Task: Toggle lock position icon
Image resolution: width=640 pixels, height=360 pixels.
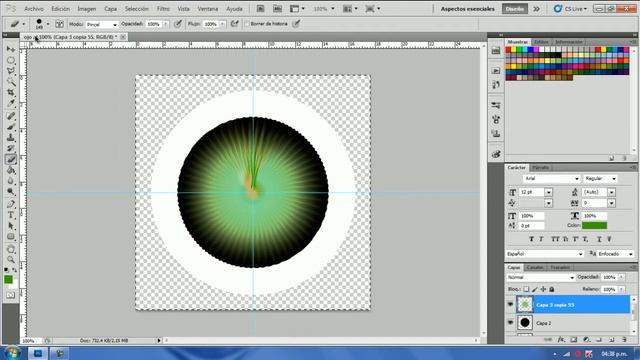Action: tap(543, 289)
